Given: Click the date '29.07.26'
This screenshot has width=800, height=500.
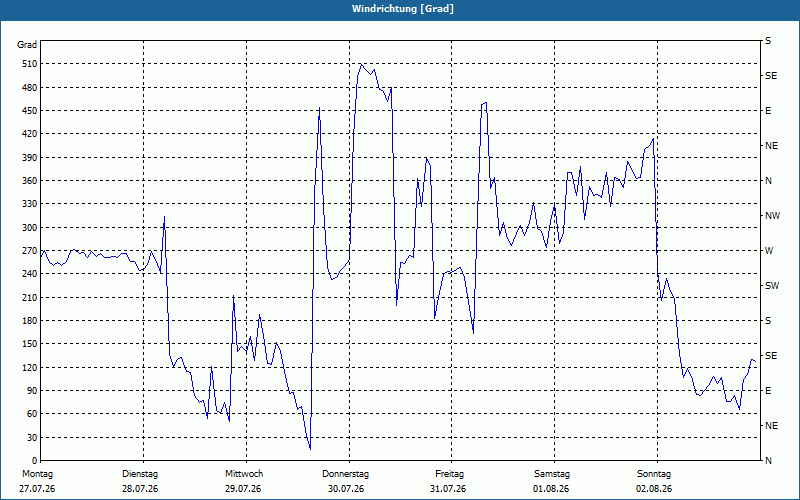Looking at the screenshot, I should pyautogui.click(x=243, y=489).
